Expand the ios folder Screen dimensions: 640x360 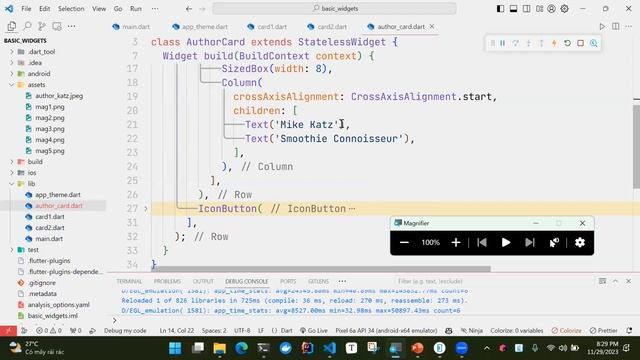pyautogui.click(x=12, y=173)
